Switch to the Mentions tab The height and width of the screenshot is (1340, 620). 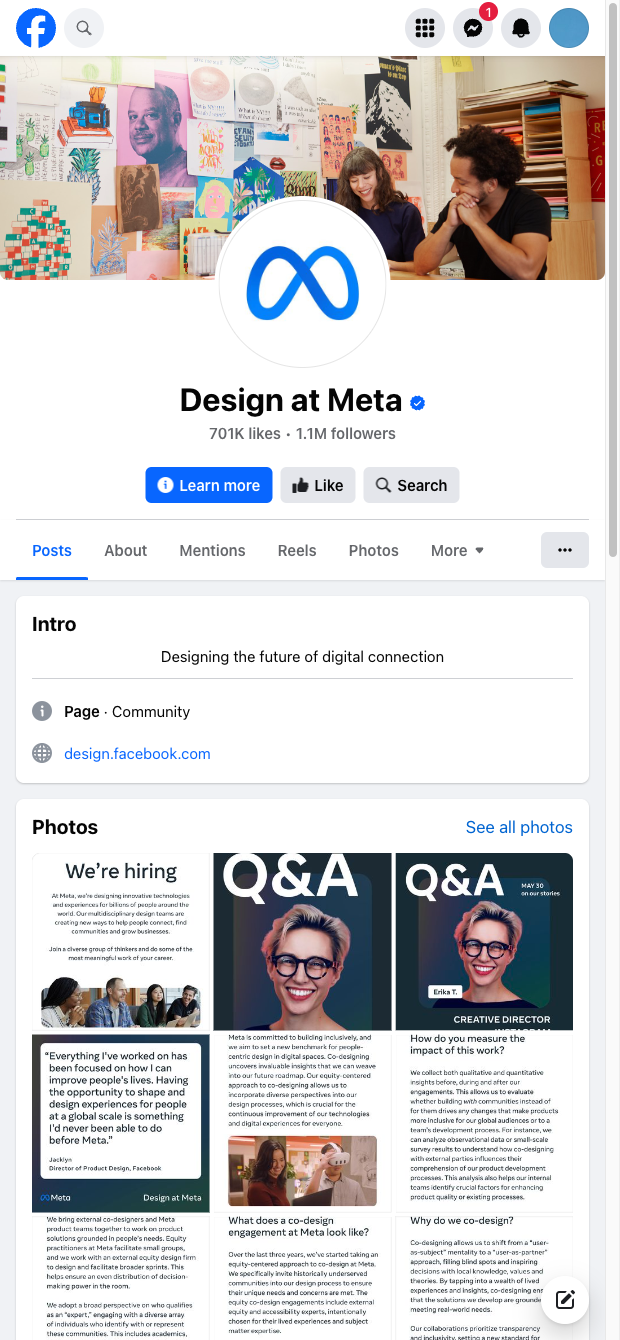tap(212, 550)
